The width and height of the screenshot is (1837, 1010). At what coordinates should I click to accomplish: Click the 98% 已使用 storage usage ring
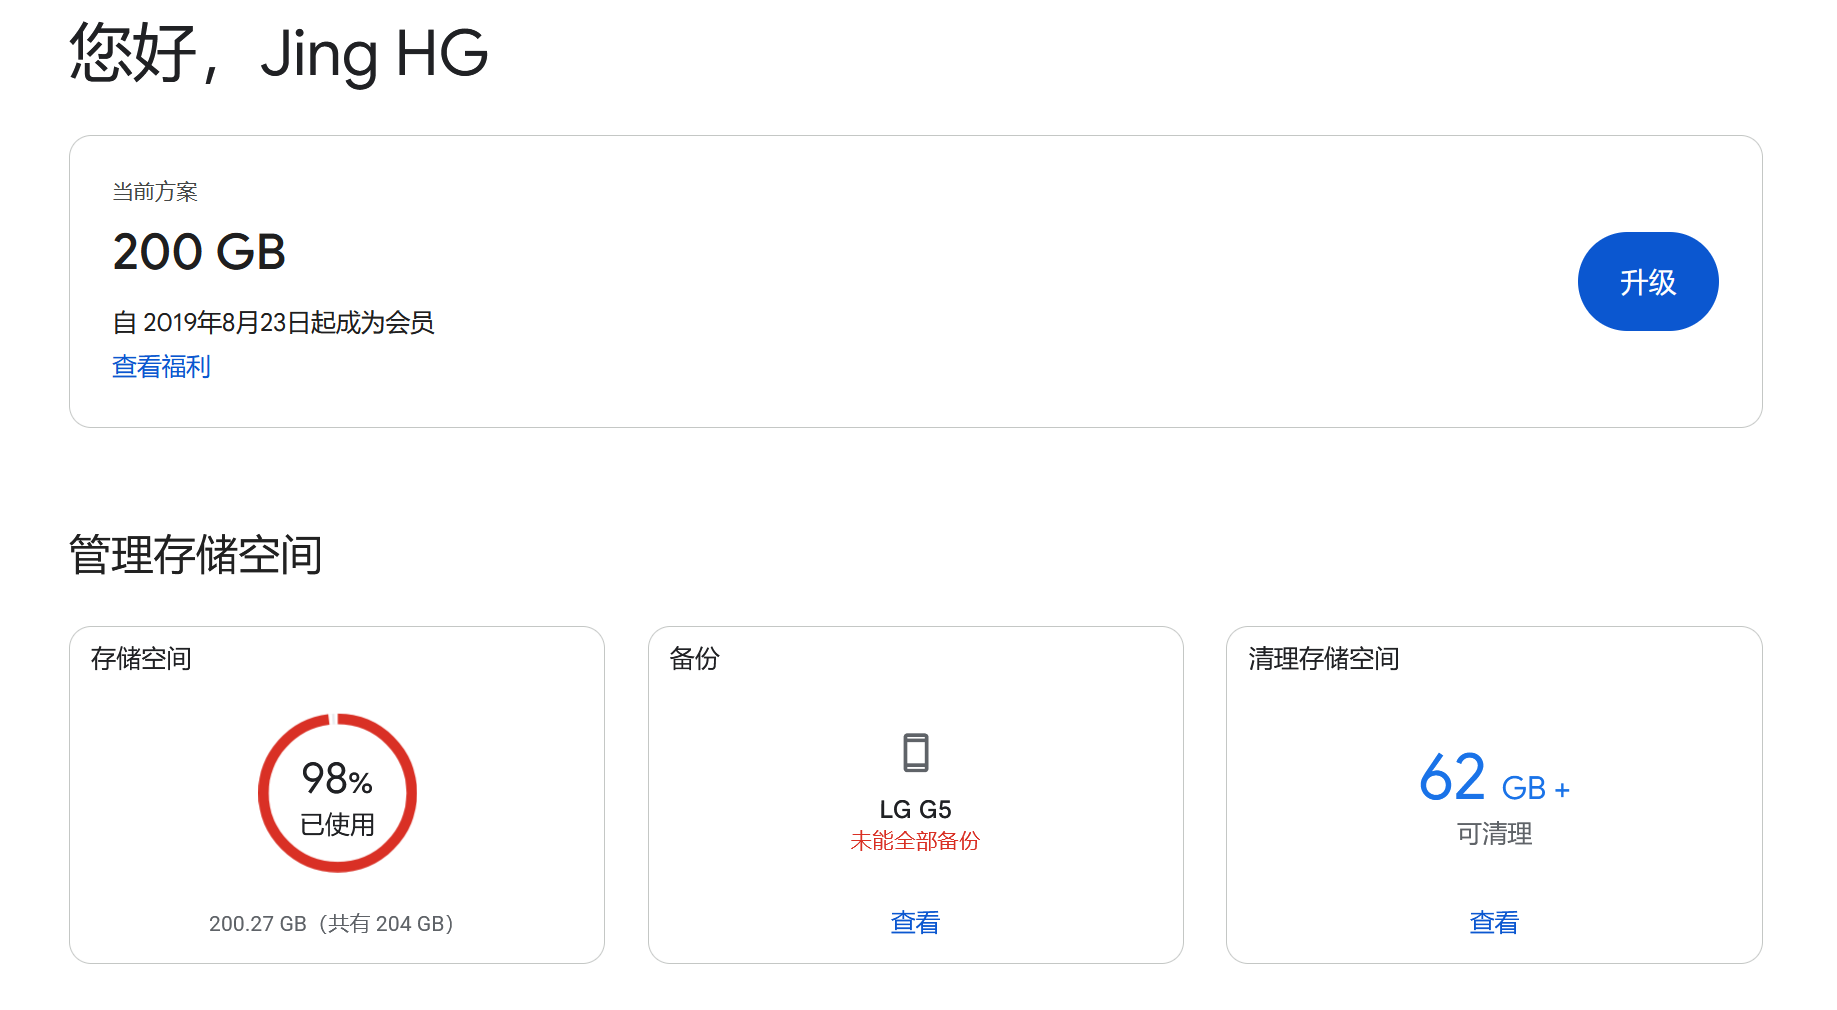tap(337, 793)
